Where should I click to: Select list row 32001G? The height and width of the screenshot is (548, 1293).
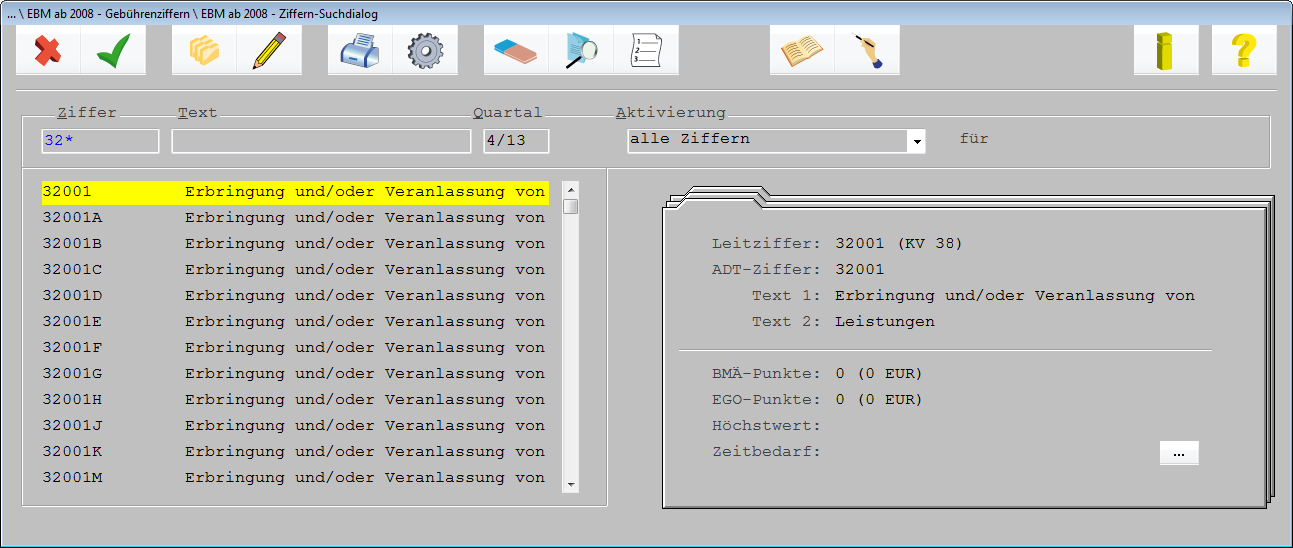tap(295, 374)
